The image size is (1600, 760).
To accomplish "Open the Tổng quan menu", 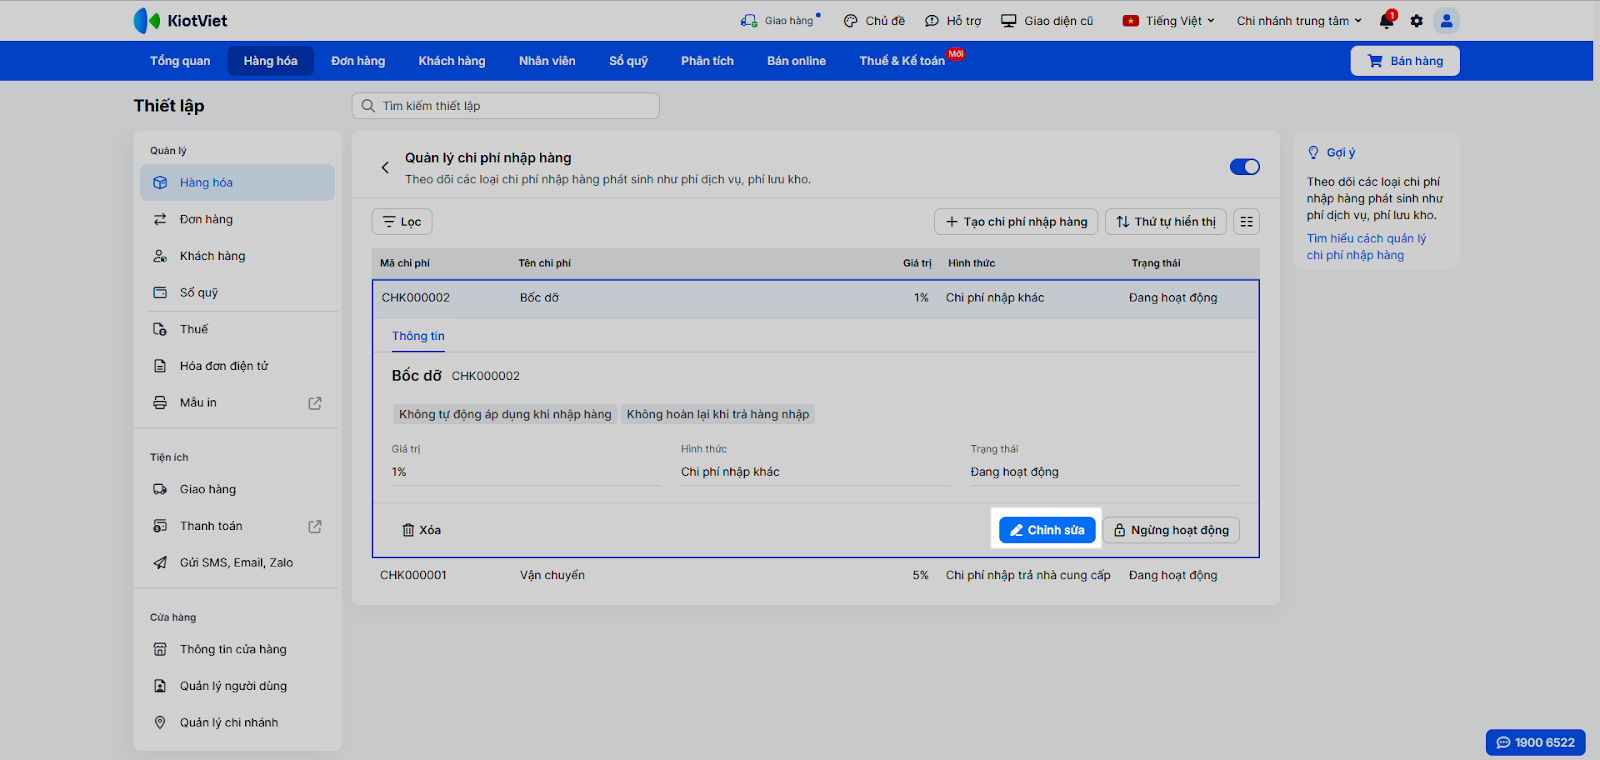I will click(180, 61).
